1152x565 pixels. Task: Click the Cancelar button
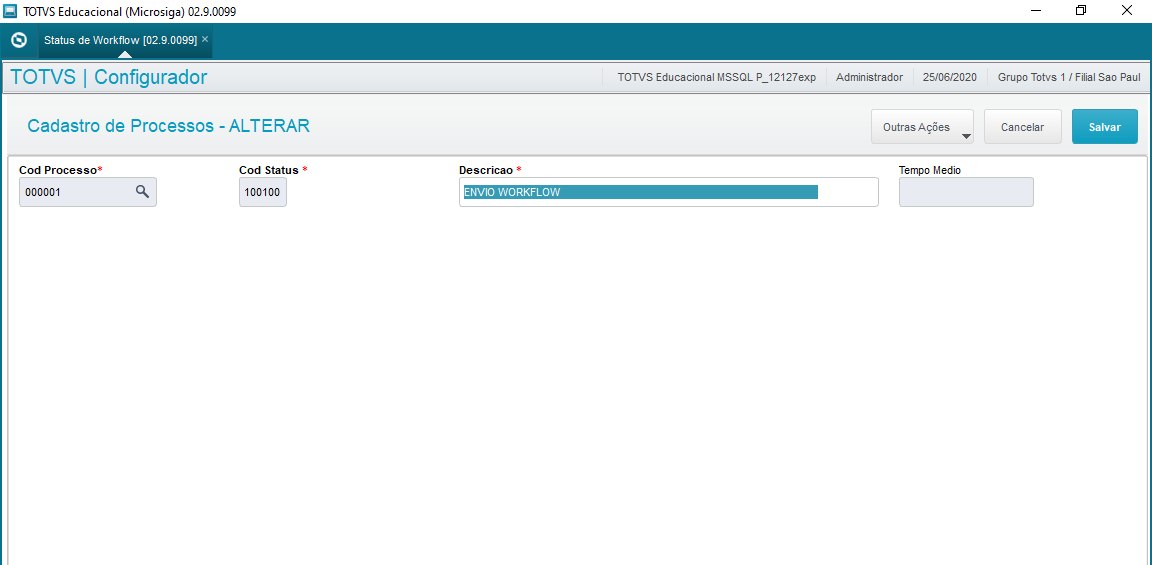[1023, 126]
